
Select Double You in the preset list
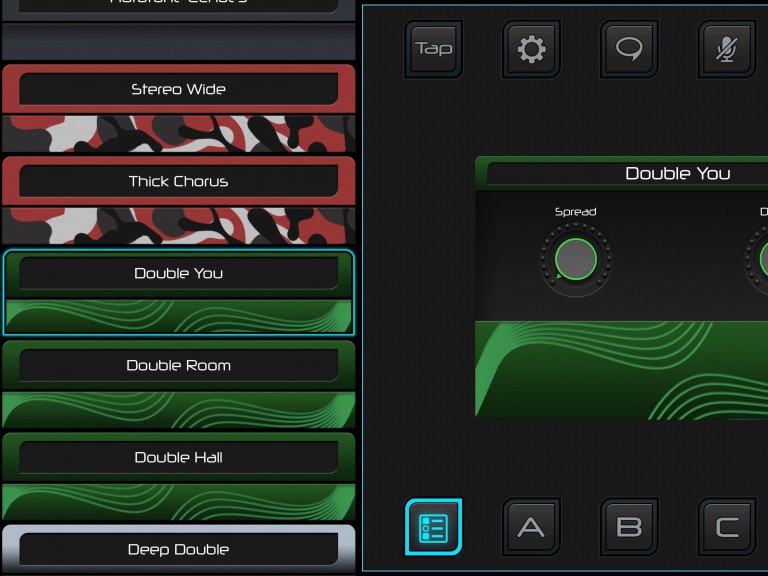click(x=178, y=273)
